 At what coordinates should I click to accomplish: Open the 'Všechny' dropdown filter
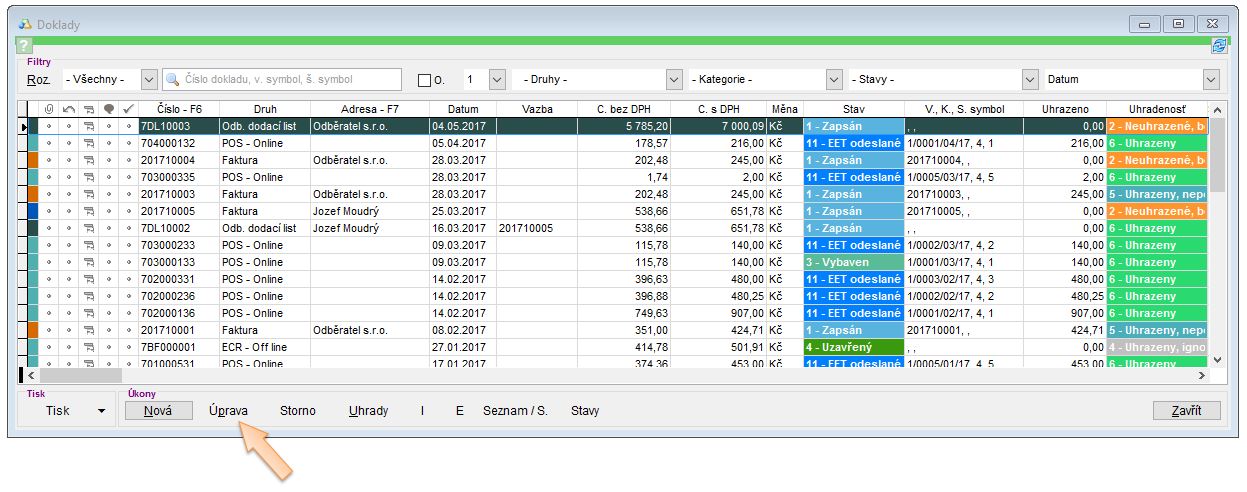[150, 79]
